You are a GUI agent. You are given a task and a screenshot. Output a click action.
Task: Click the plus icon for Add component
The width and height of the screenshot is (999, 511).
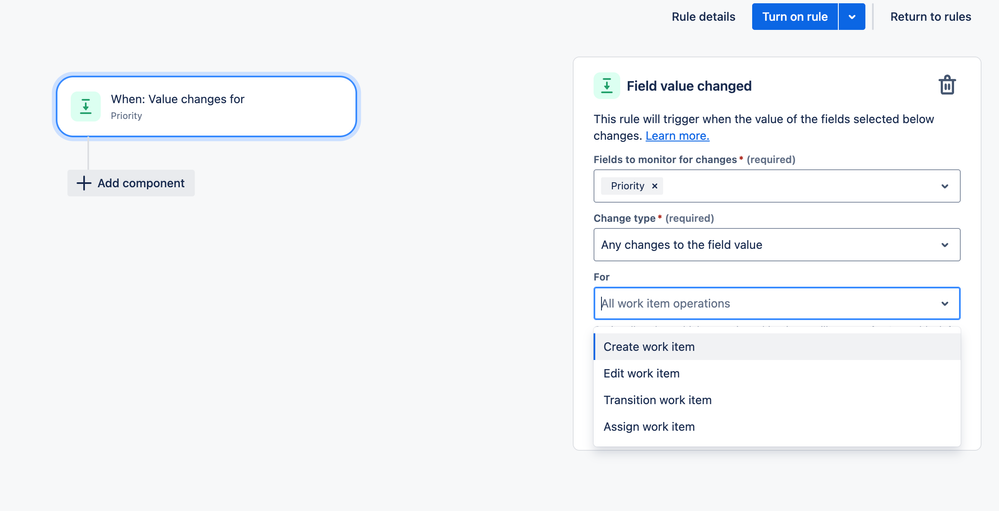pos(84,183)
